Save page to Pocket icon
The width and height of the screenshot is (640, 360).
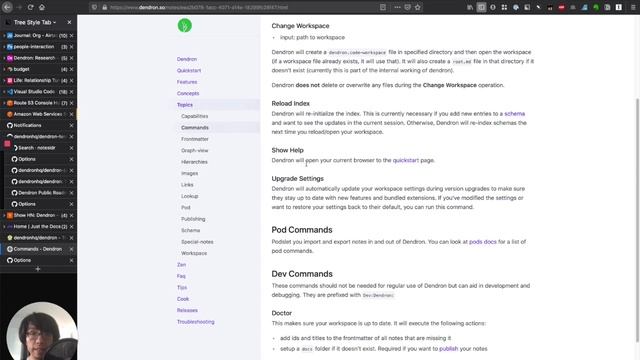[x=407, y=7]
